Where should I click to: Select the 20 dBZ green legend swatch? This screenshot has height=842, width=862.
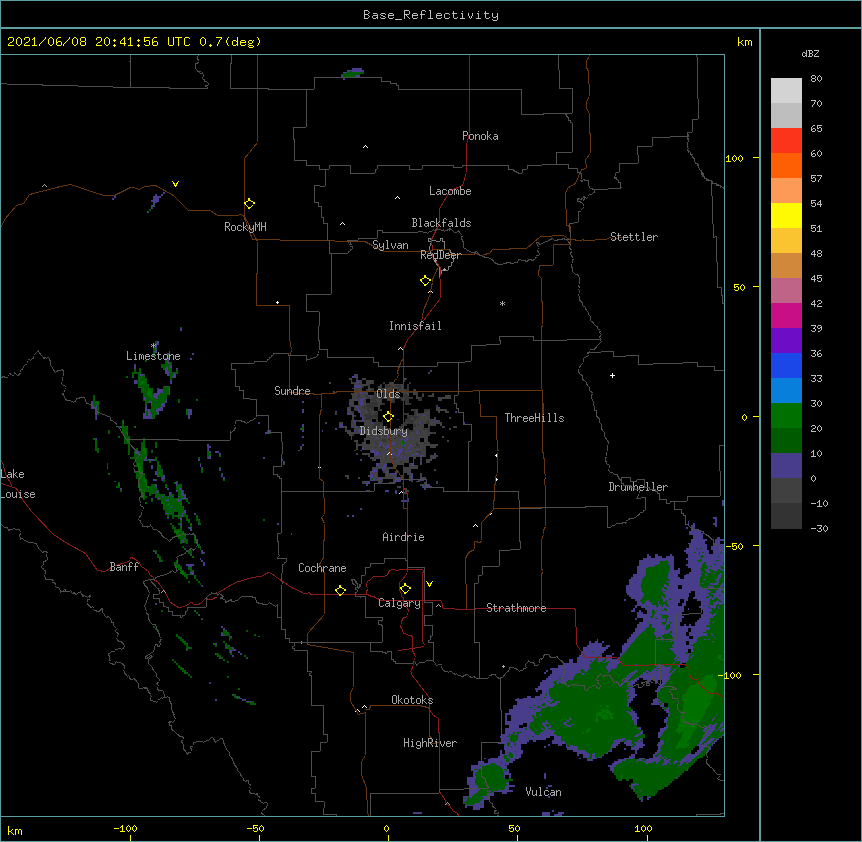click(786, 416)
